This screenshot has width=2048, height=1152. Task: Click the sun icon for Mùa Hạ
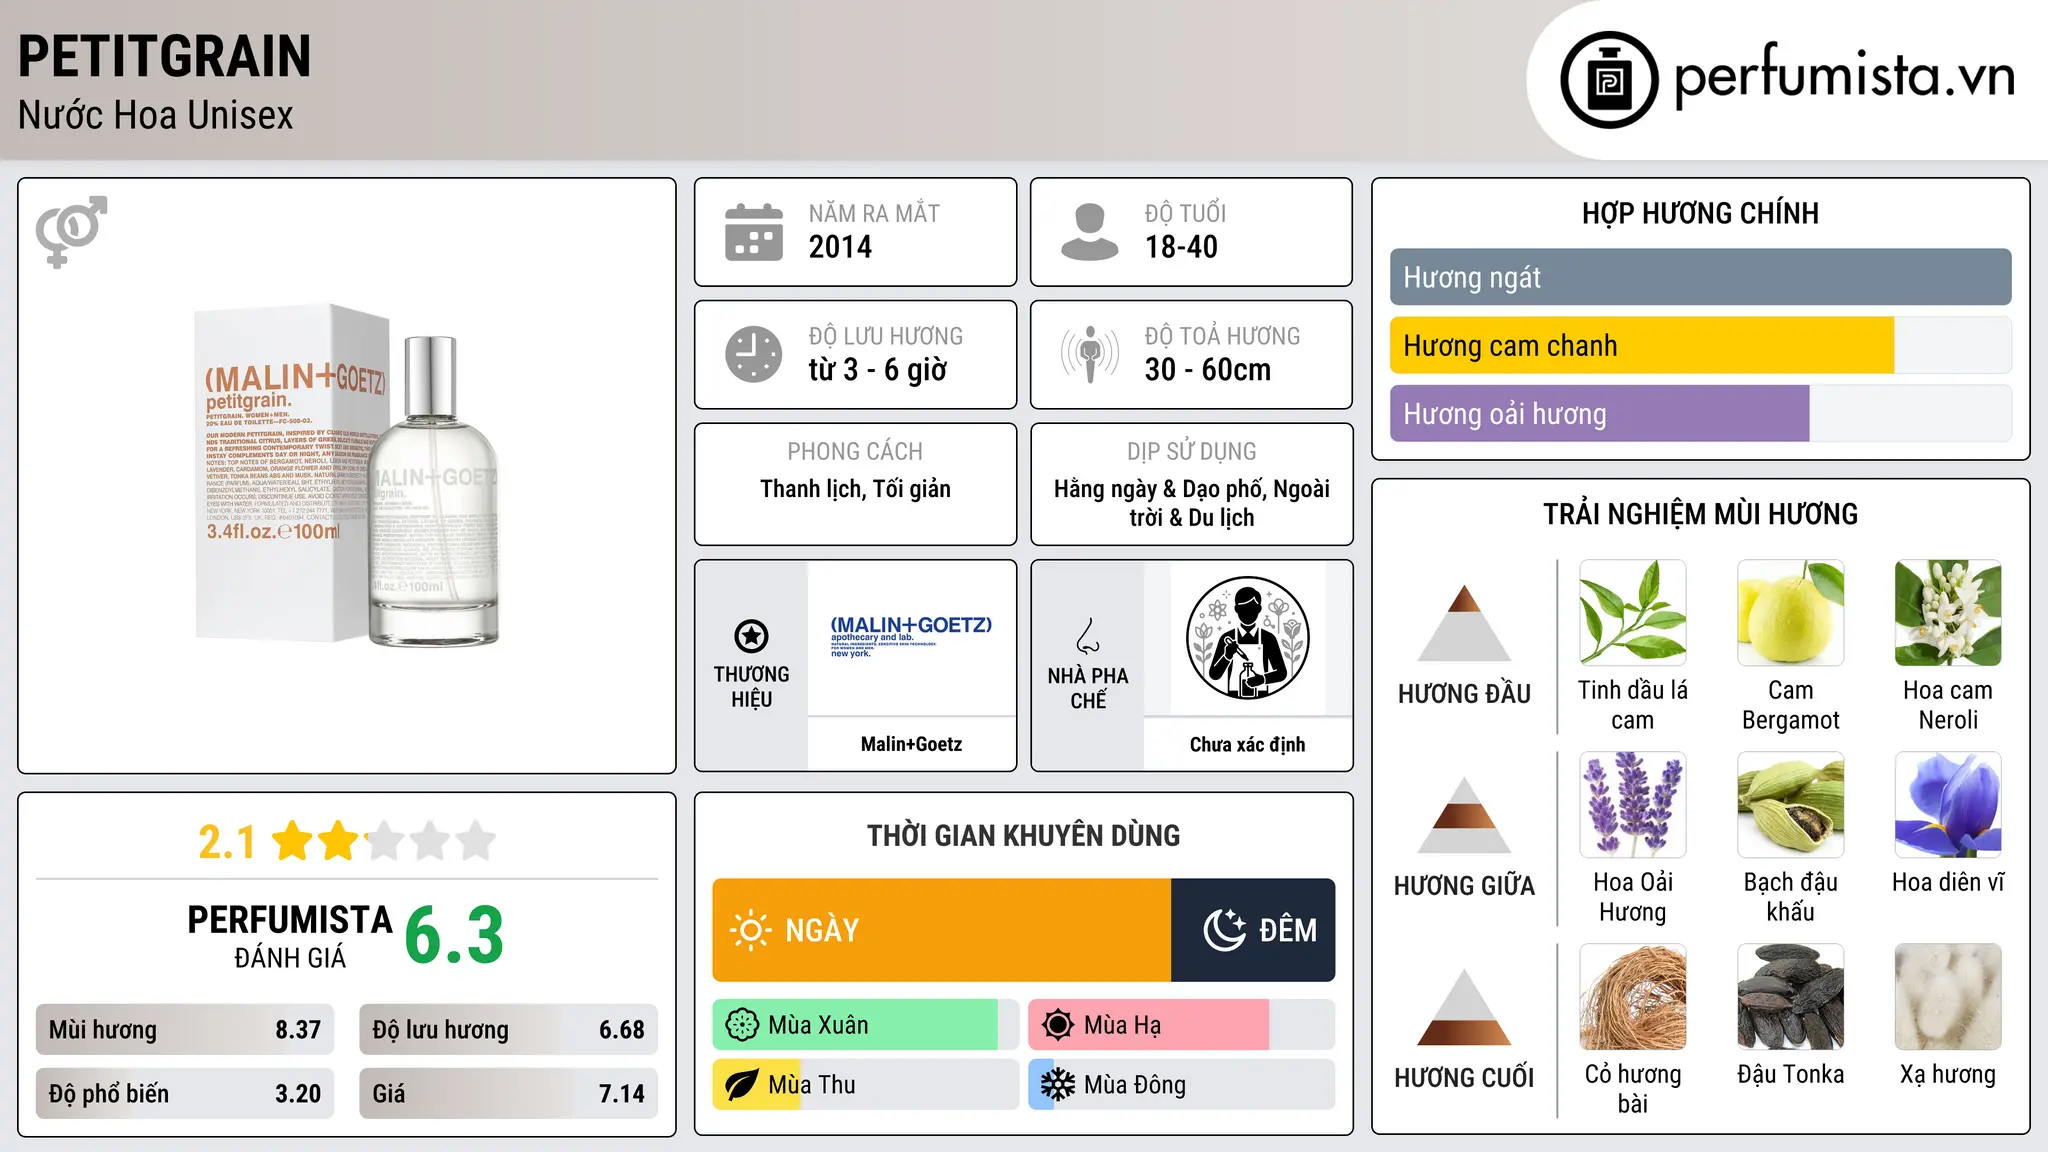[x=1058, y=1025]
